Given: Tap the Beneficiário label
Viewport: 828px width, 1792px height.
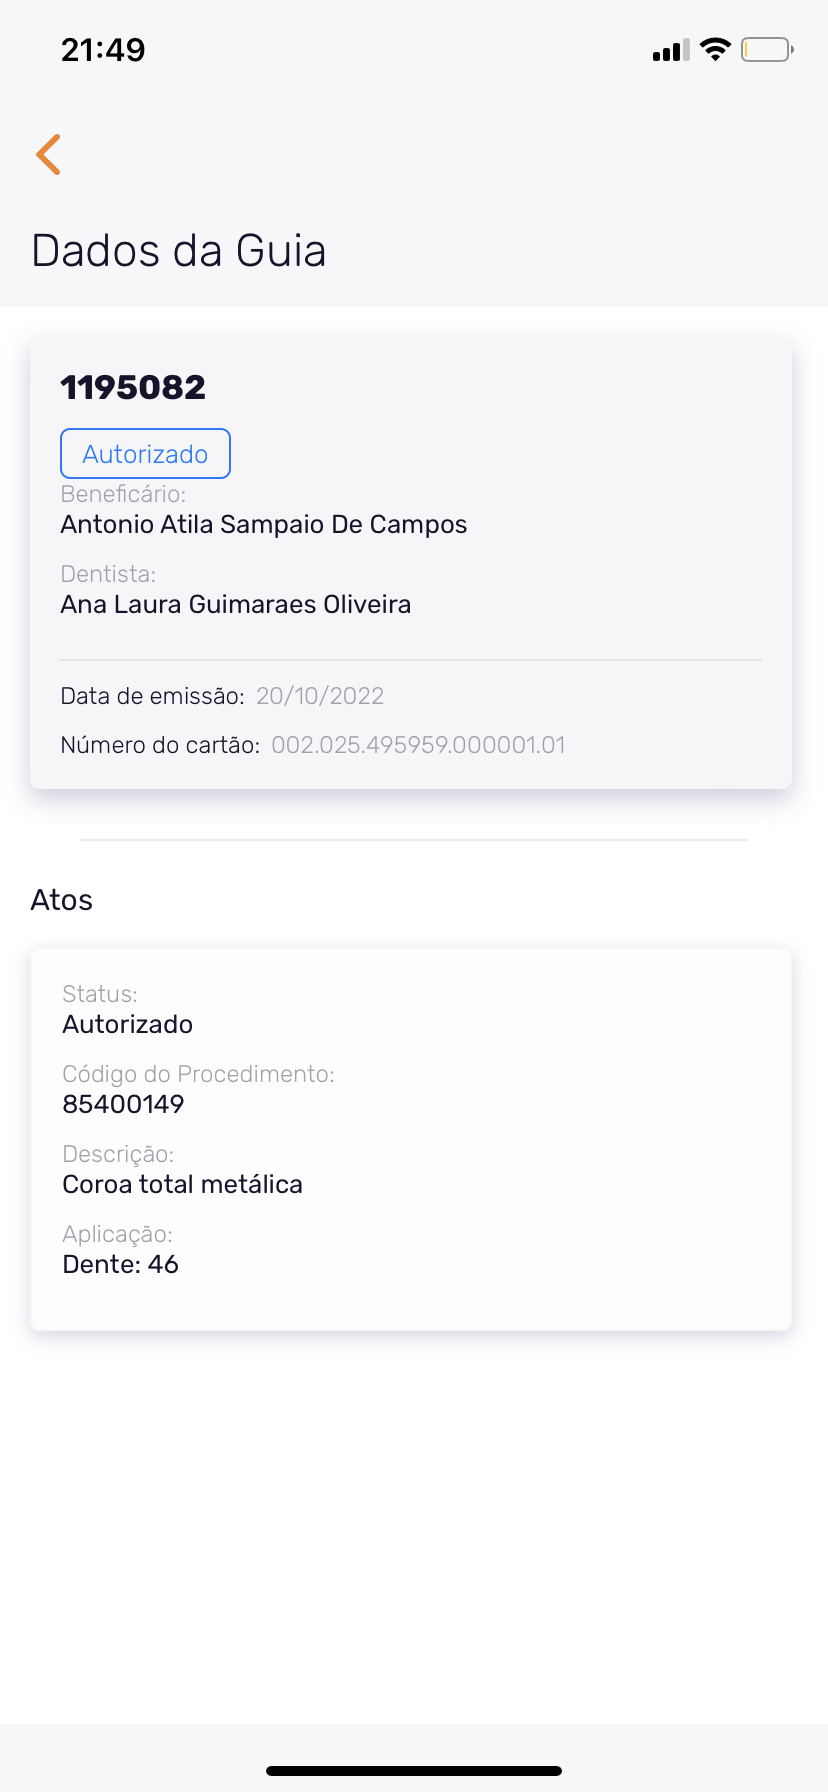Looking at the screenshot, I should pyautogui.click(x=123, y=494).
